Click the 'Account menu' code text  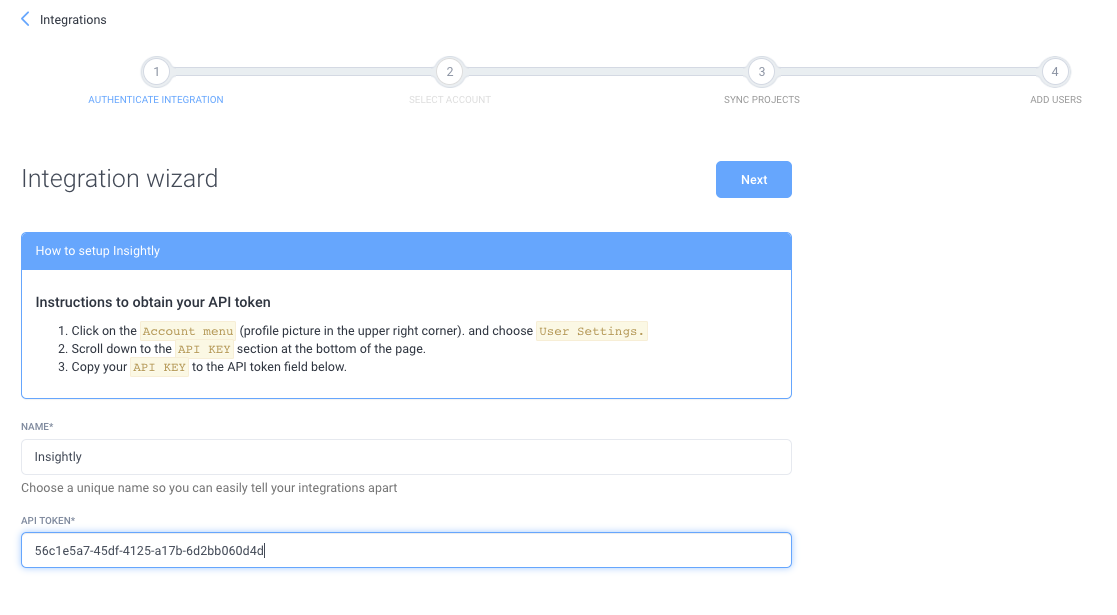coord(188,331)
